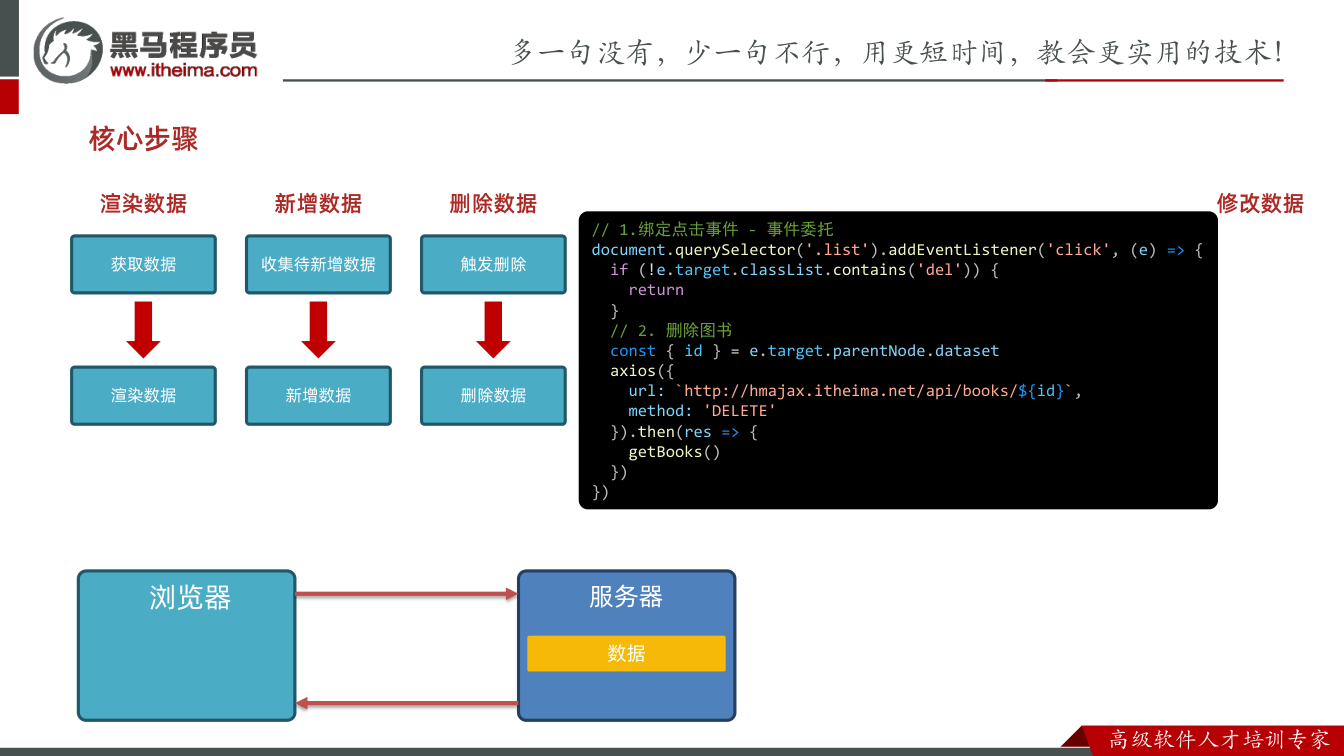Image resolution: width=1344 pixels, height=756 pixels.
Task: Click the yellow 数据 bar
Action: coord(626,654)
